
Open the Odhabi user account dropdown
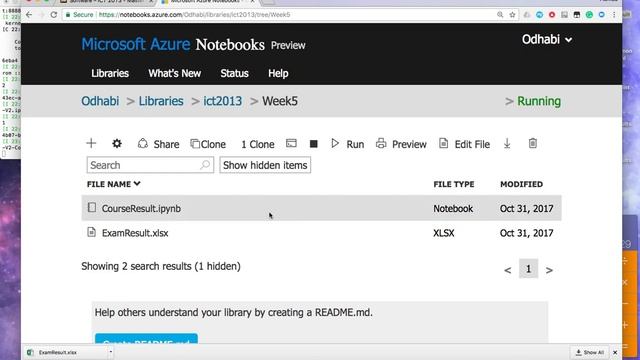pos(547,40)
